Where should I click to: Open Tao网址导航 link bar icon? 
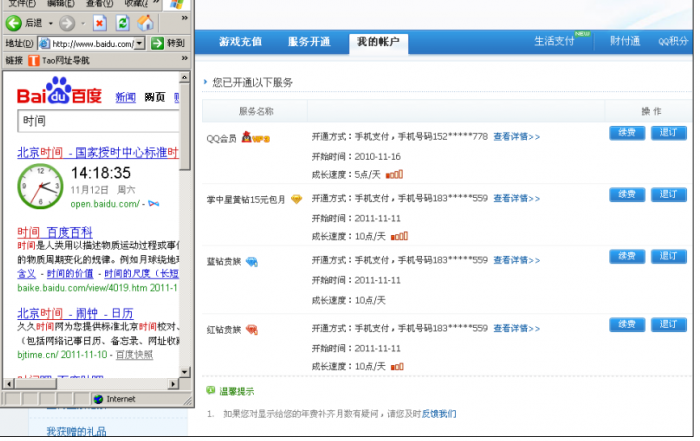pos(33,60)
